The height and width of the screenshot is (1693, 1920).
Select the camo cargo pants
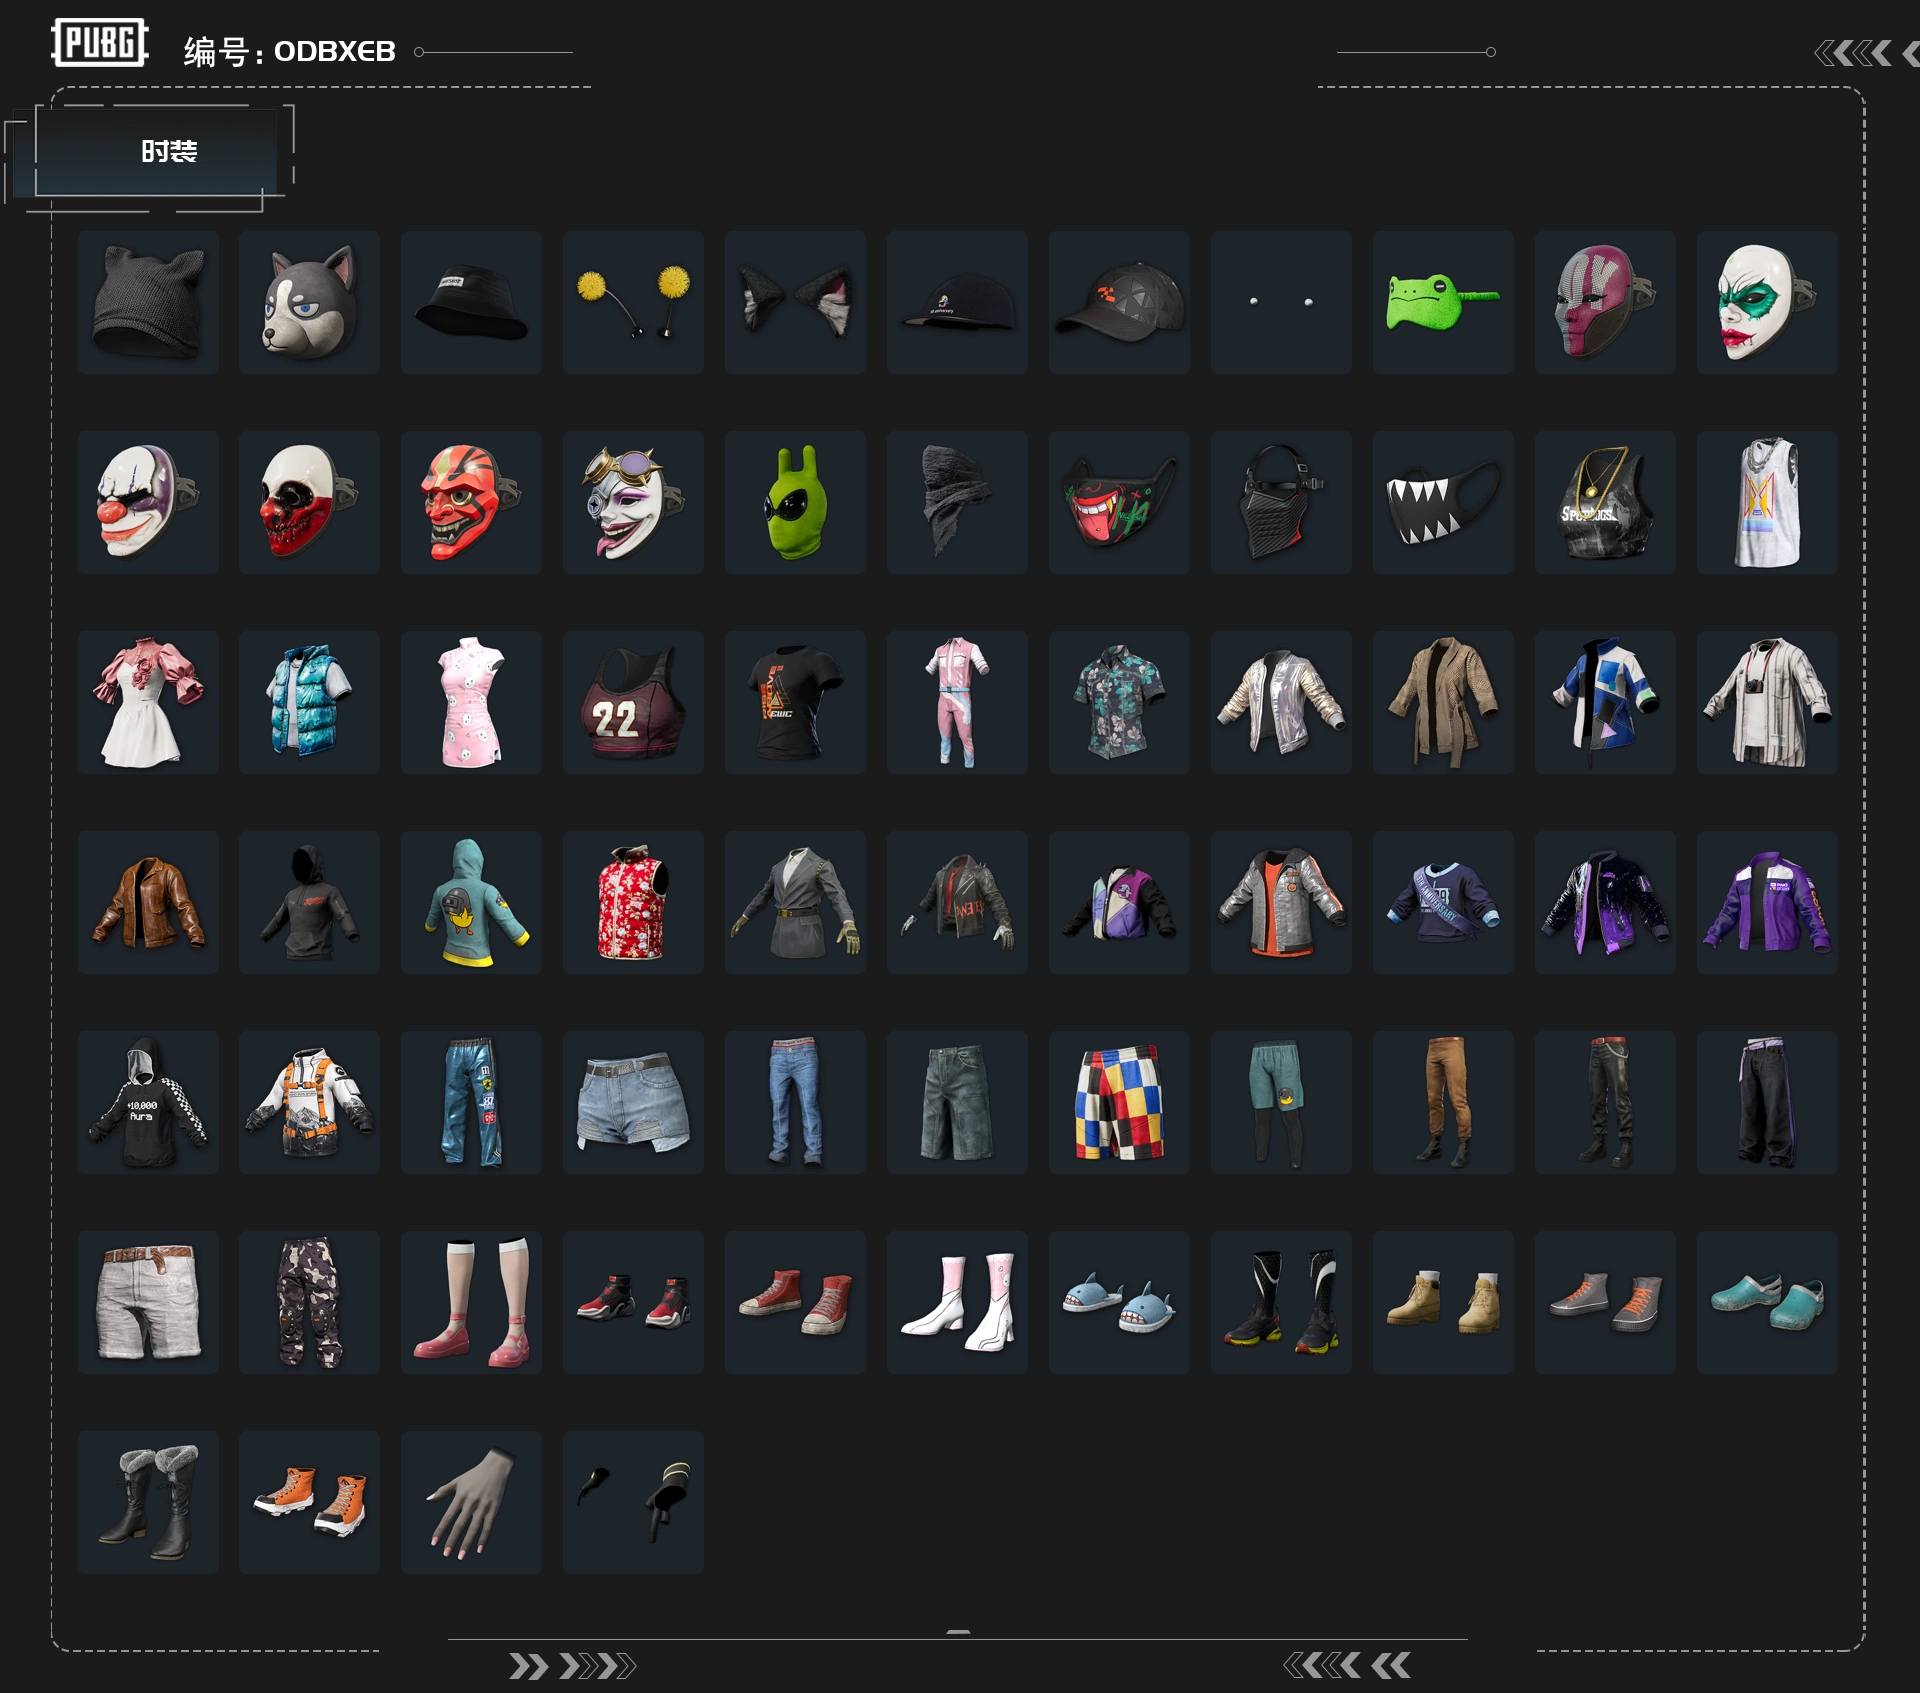pyautogui.click(x=309, y=1302)
